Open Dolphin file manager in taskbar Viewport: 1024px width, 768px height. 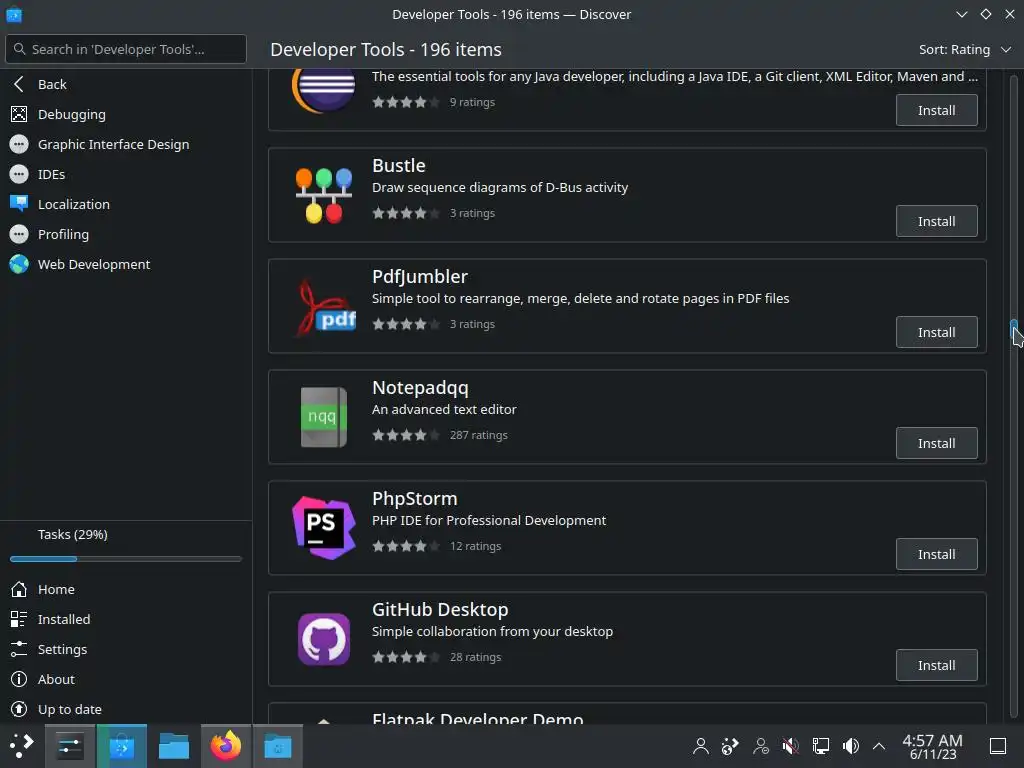[174, 746]
